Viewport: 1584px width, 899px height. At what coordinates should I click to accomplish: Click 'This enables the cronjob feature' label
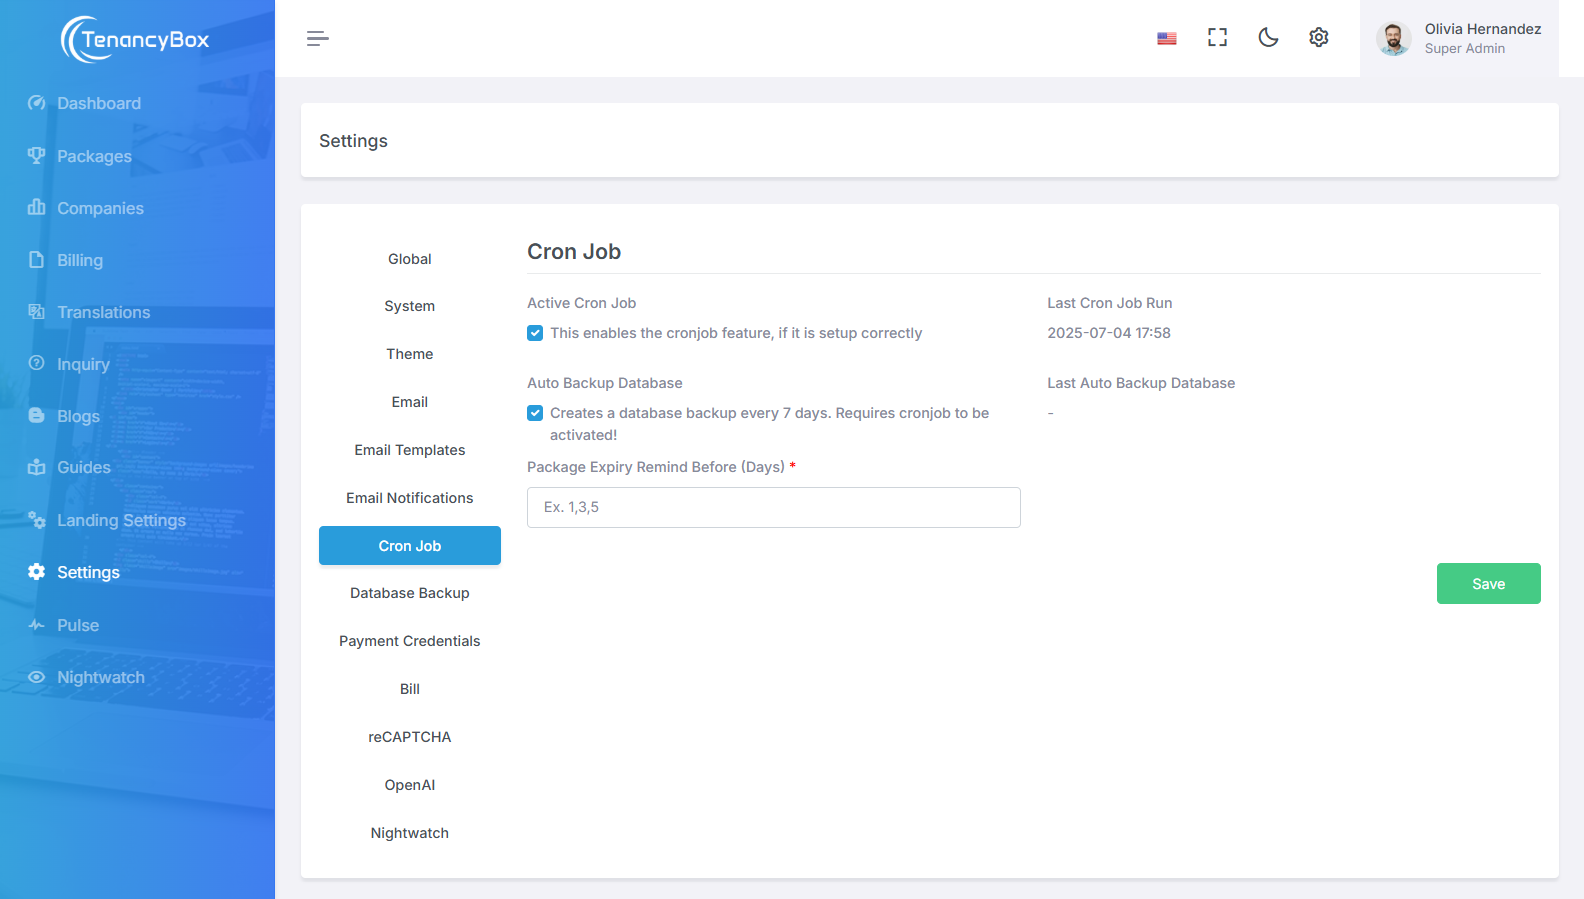click(x=736, y=333)
